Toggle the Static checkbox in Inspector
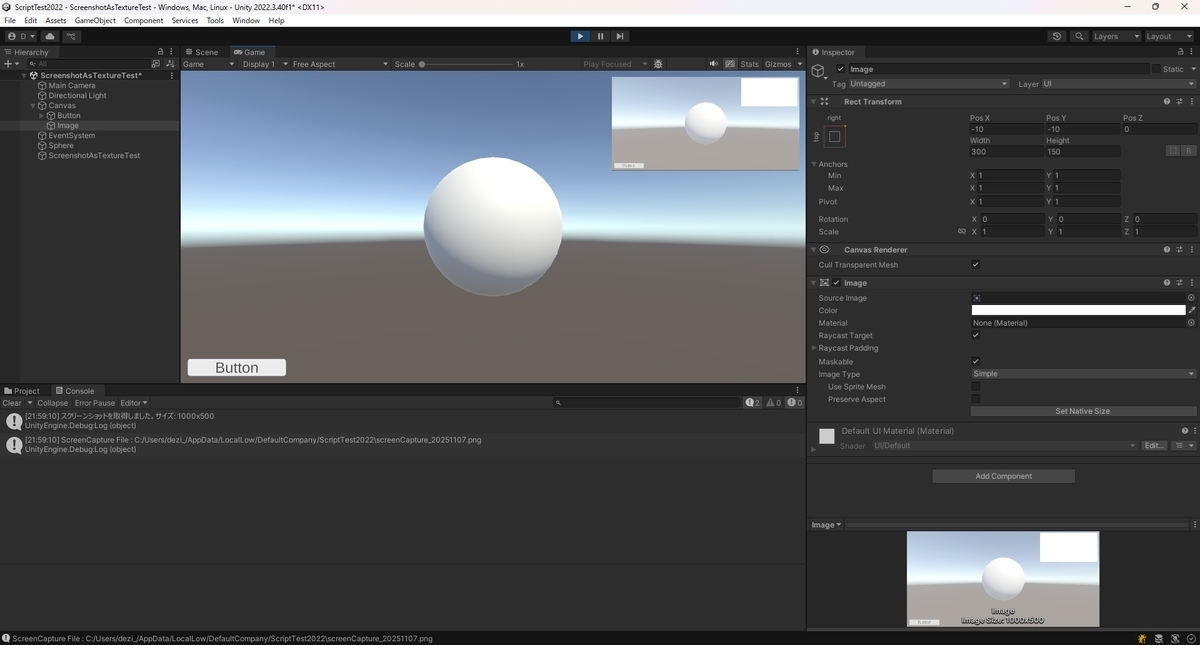The width and height of the screenshot is (1200, 645). coord(1156,69)
